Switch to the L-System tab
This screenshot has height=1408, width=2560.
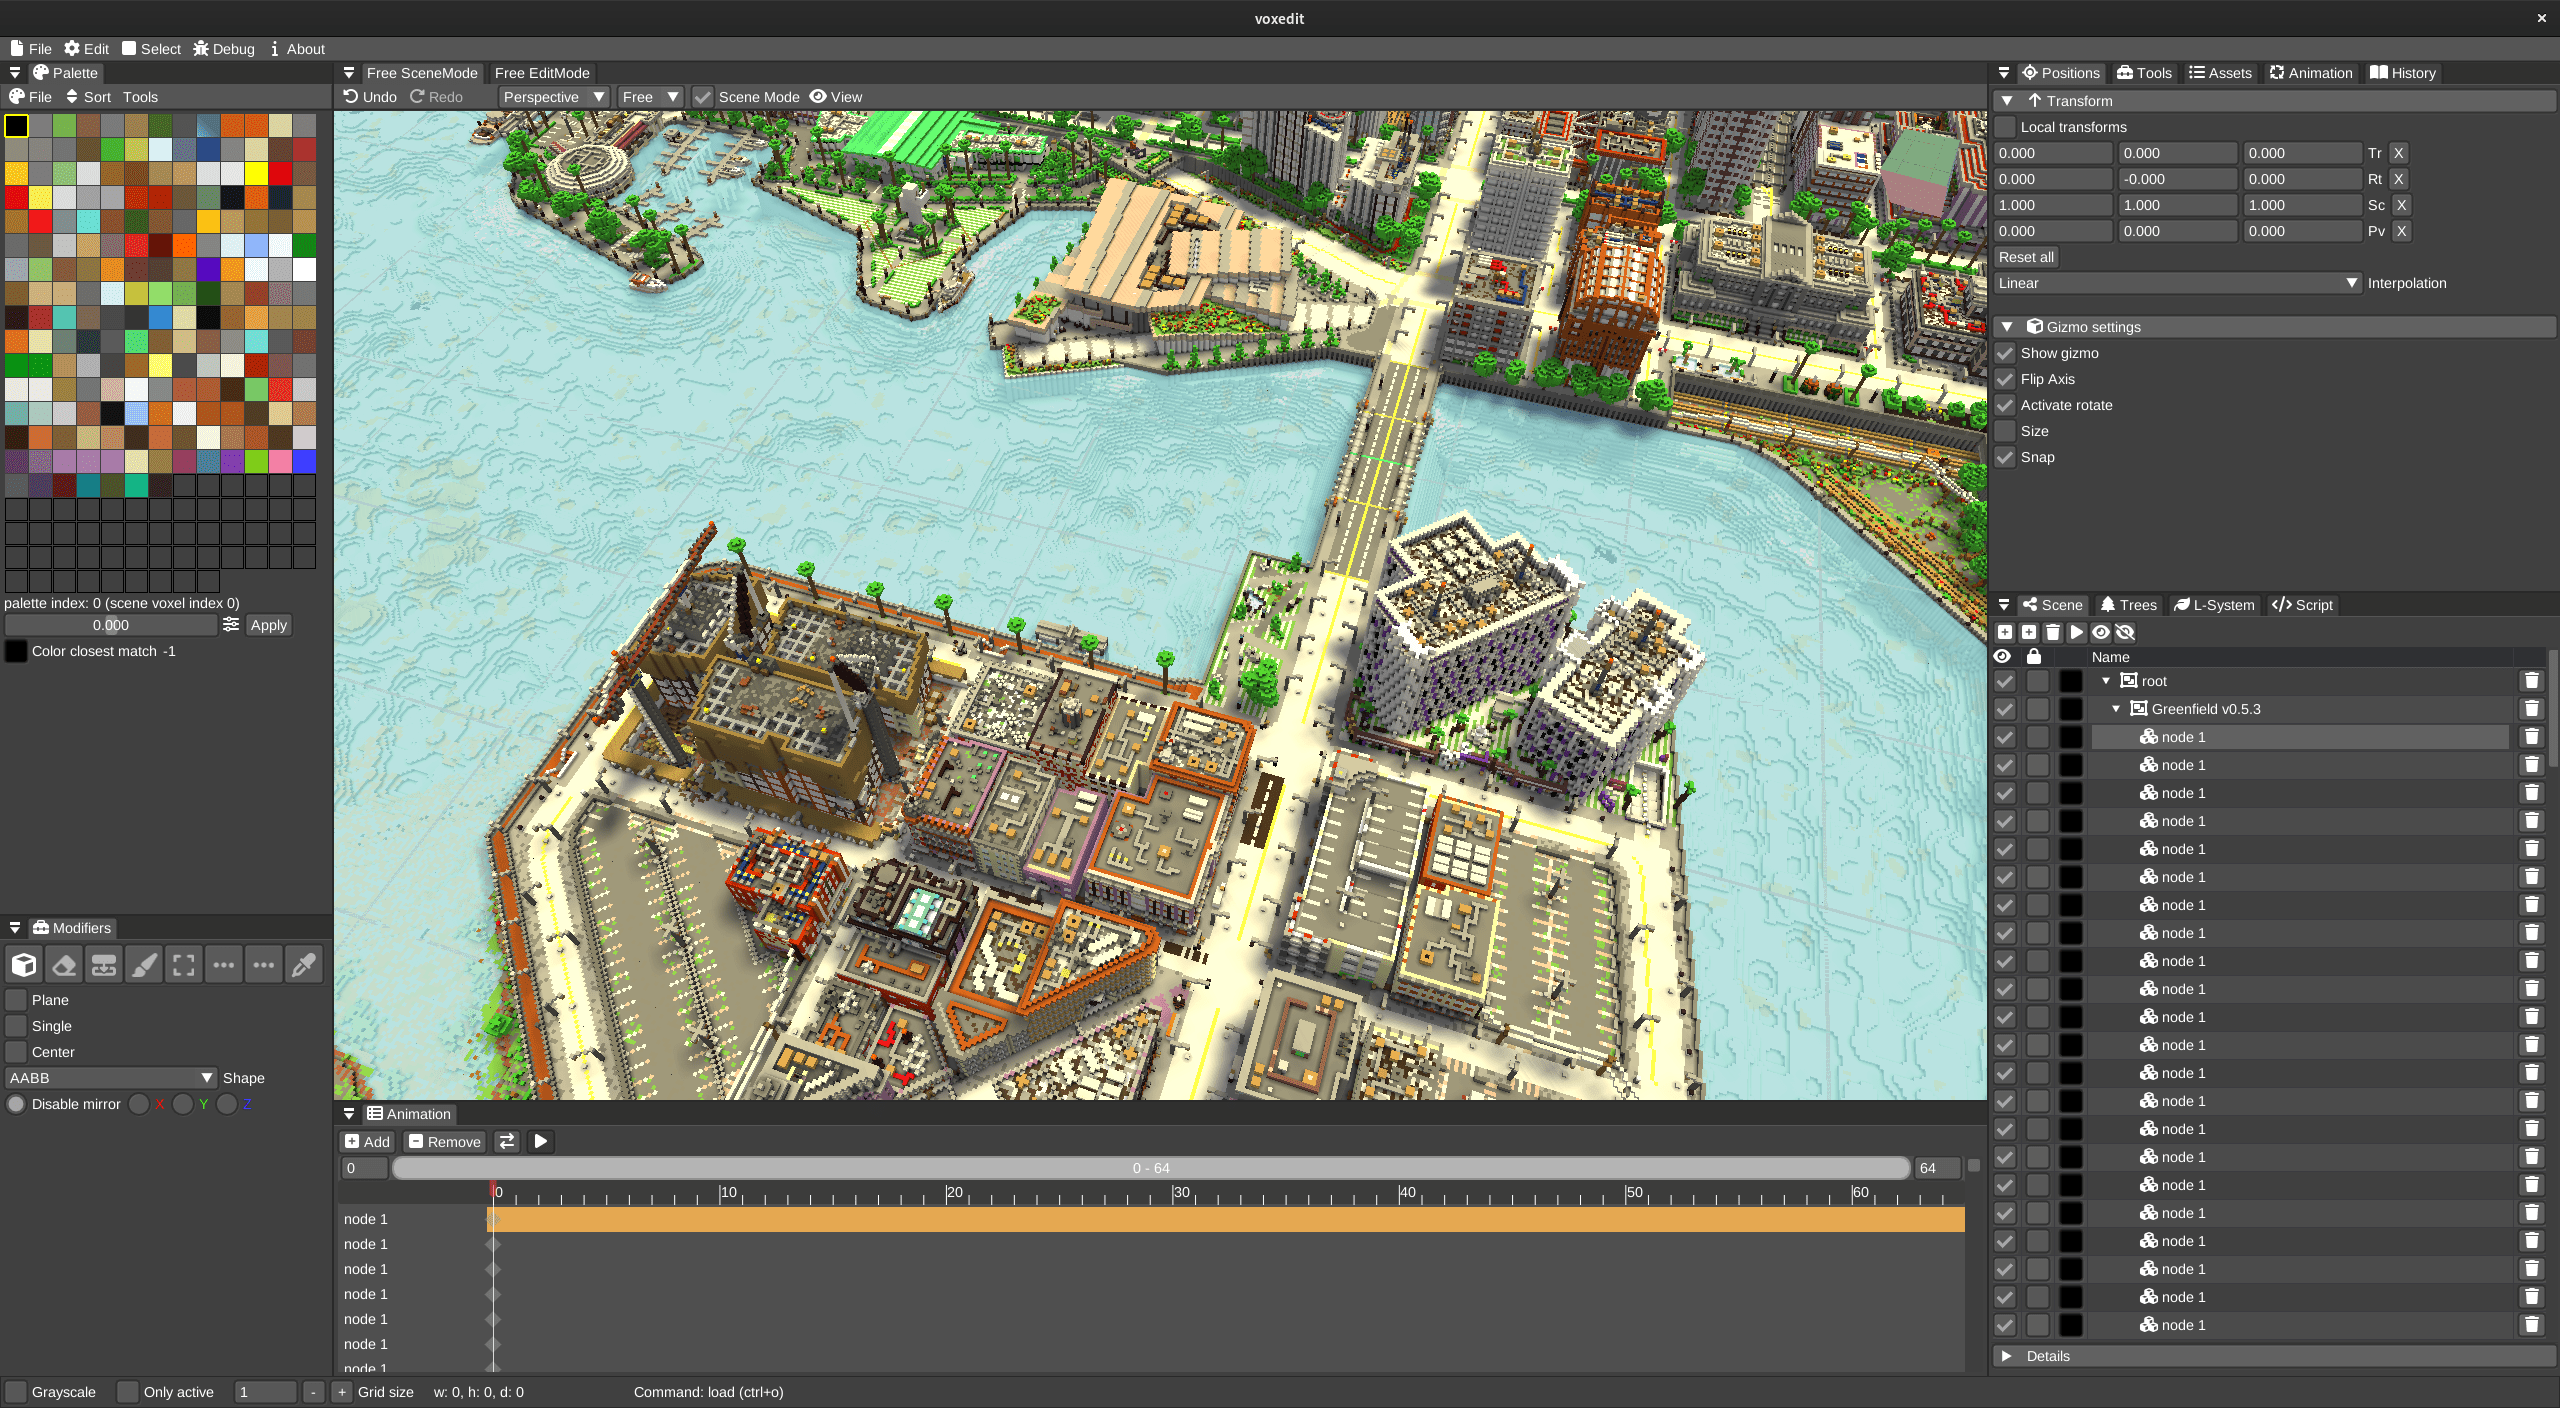(x=2214, y=605)
